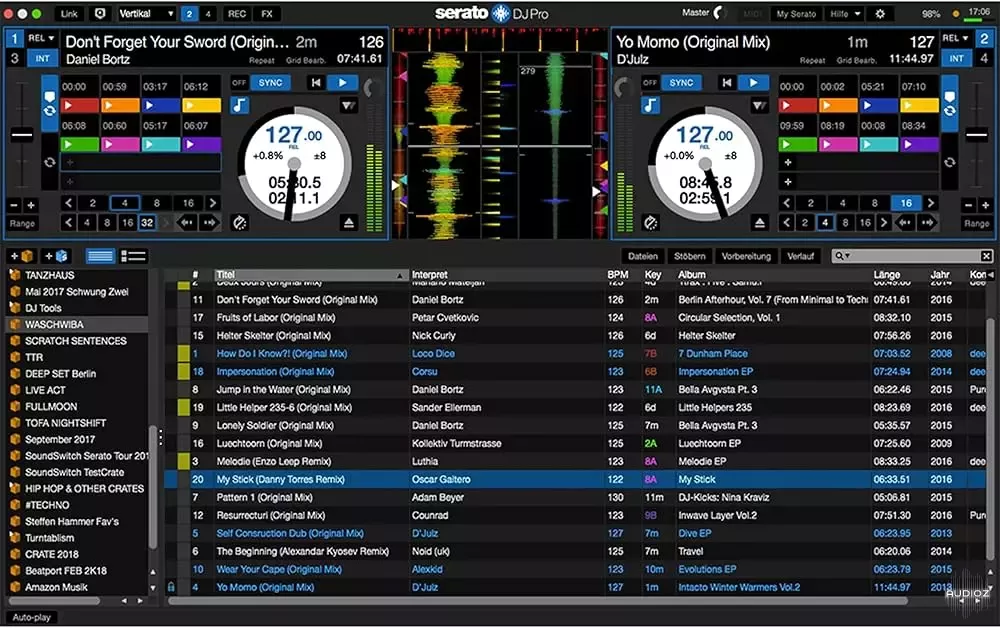Adjust the Master volume knob
Viewport: 1000px width, 628px height.
(x=719, y=13)
